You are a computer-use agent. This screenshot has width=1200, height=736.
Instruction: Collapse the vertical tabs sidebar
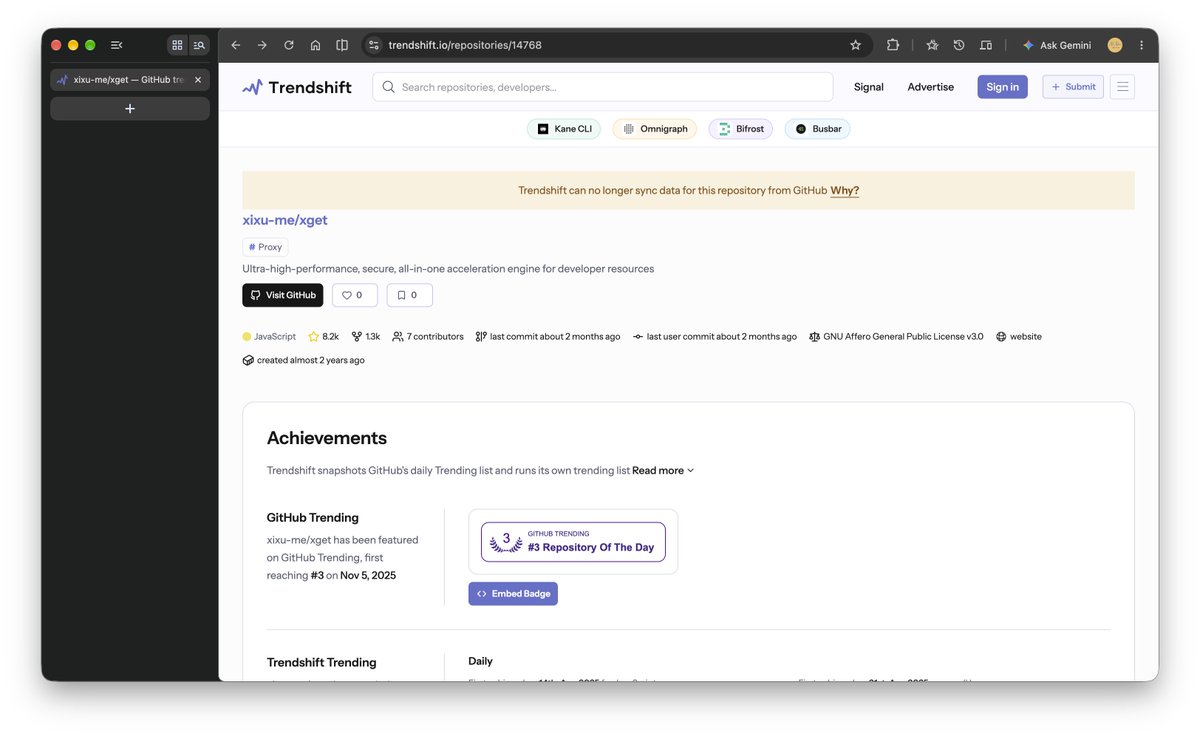117,45
